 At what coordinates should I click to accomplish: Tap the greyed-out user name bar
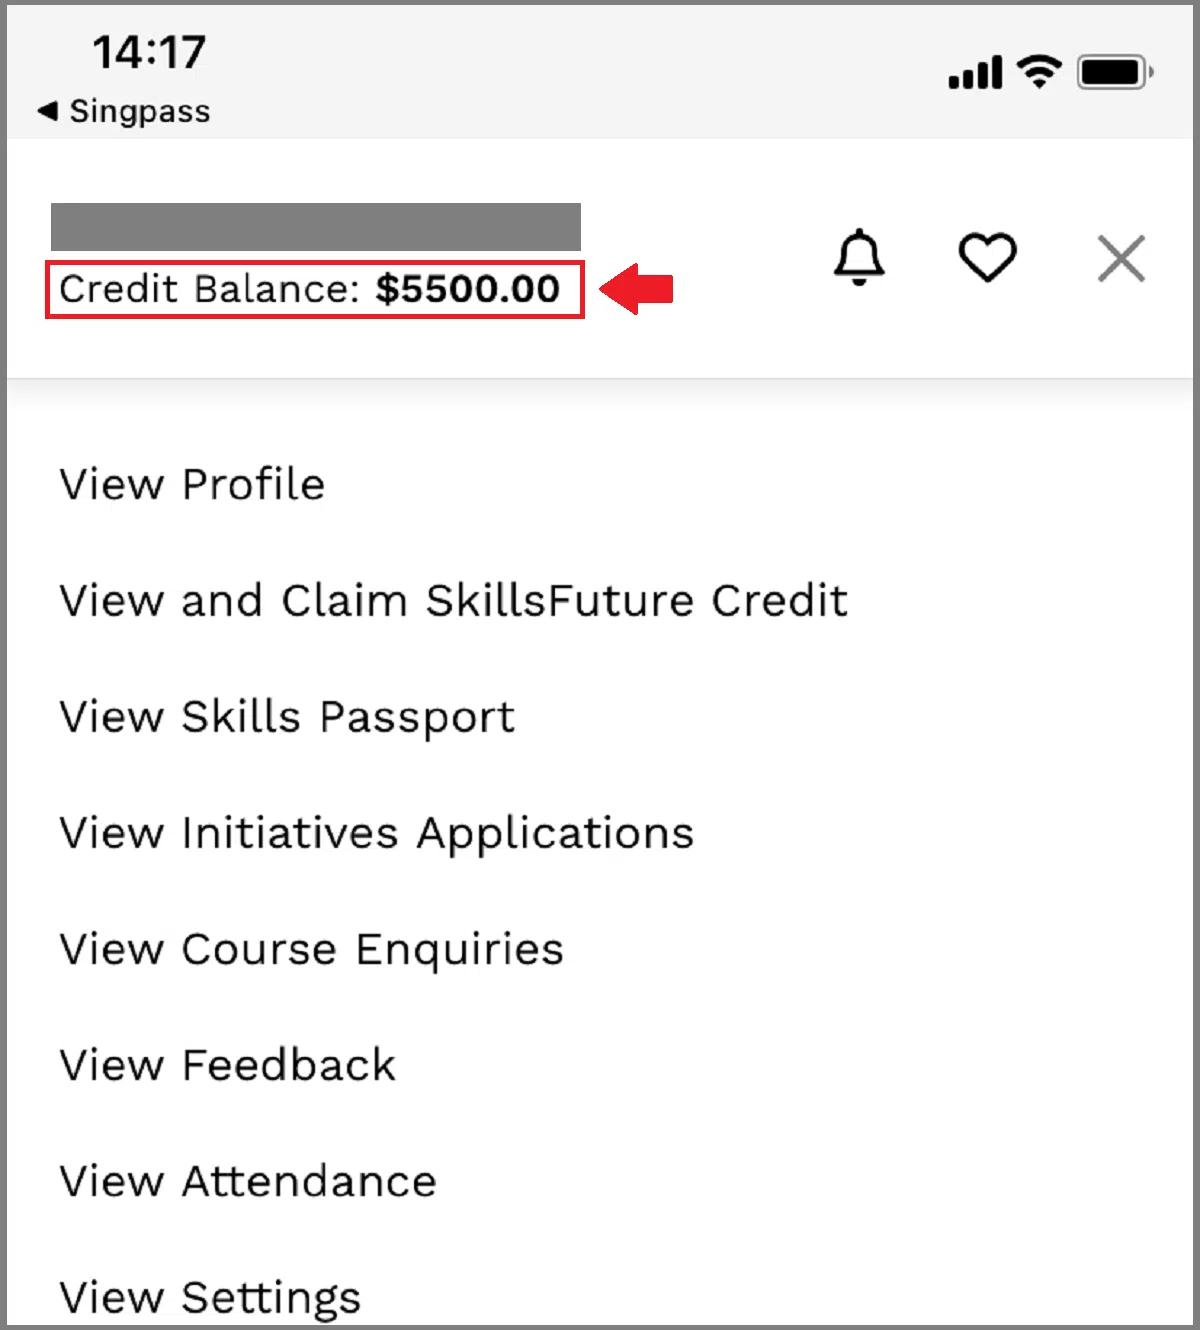click(316, 227)
